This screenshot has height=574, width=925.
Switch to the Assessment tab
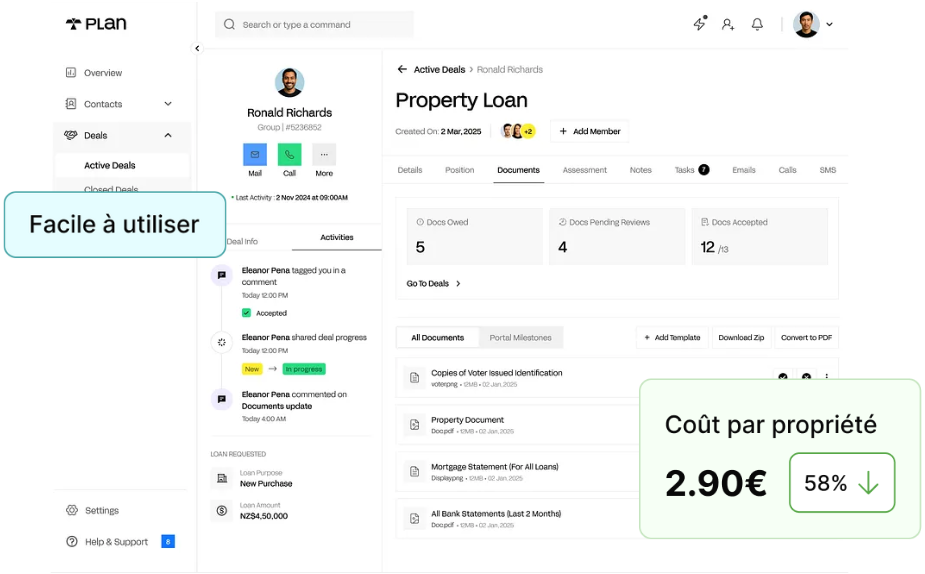click(x=584, y=170)
